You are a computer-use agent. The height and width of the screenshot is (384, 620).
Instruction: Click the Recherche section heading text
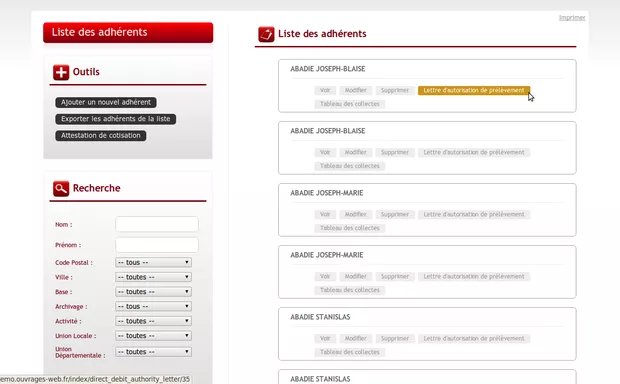click(96, 188)
